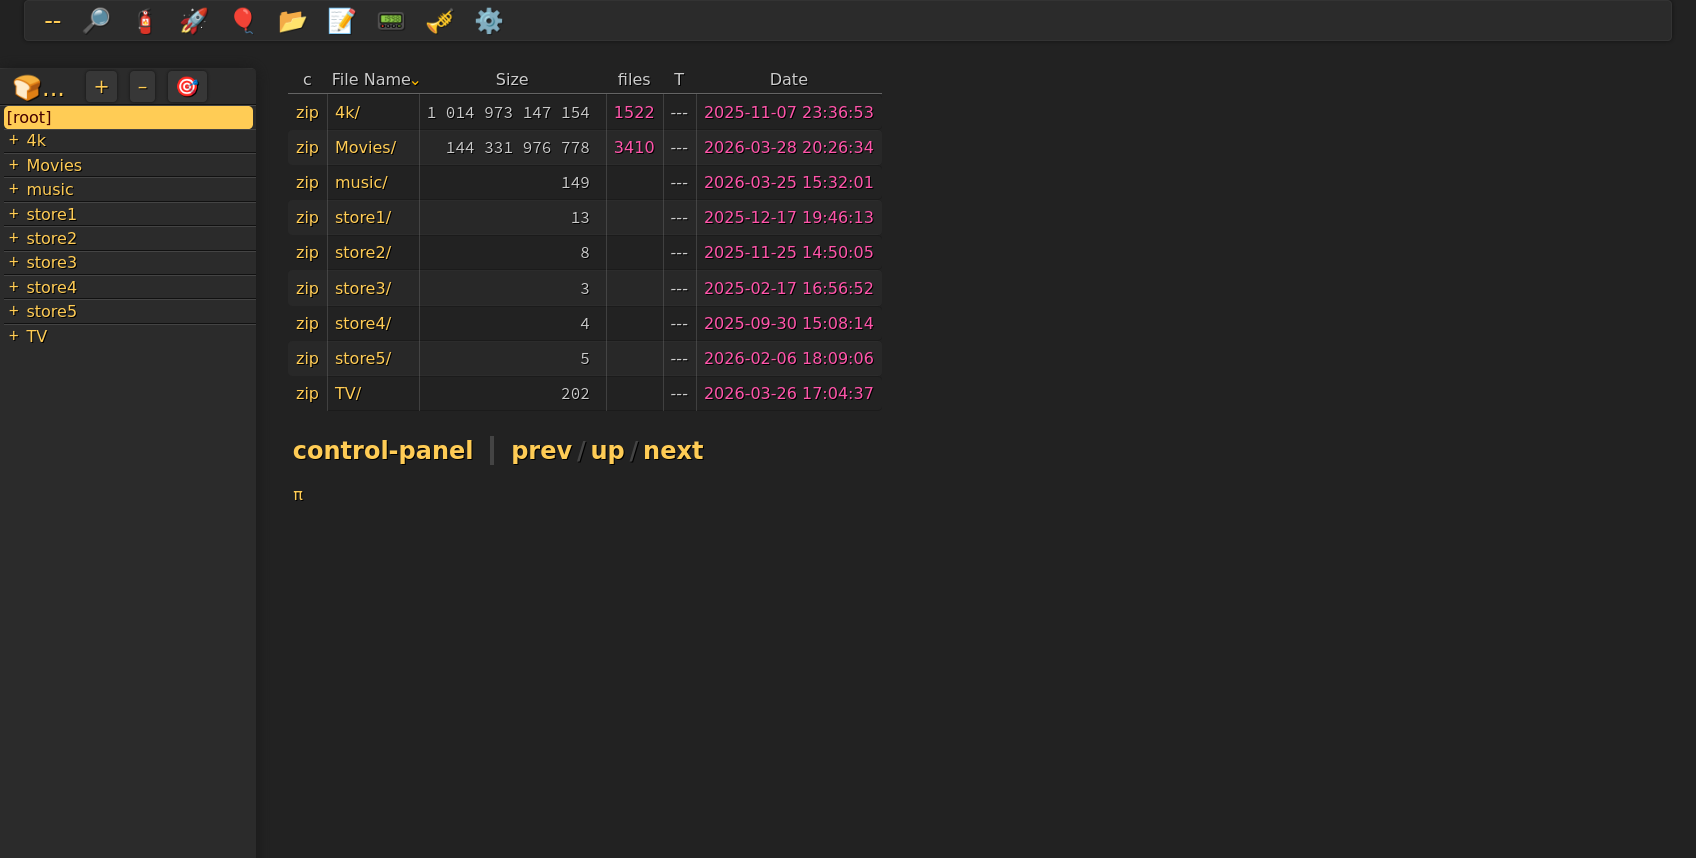The height and width of the screenshot is (858, 1696).
Task: Sort by Date column header
Action: pos(788,79)
